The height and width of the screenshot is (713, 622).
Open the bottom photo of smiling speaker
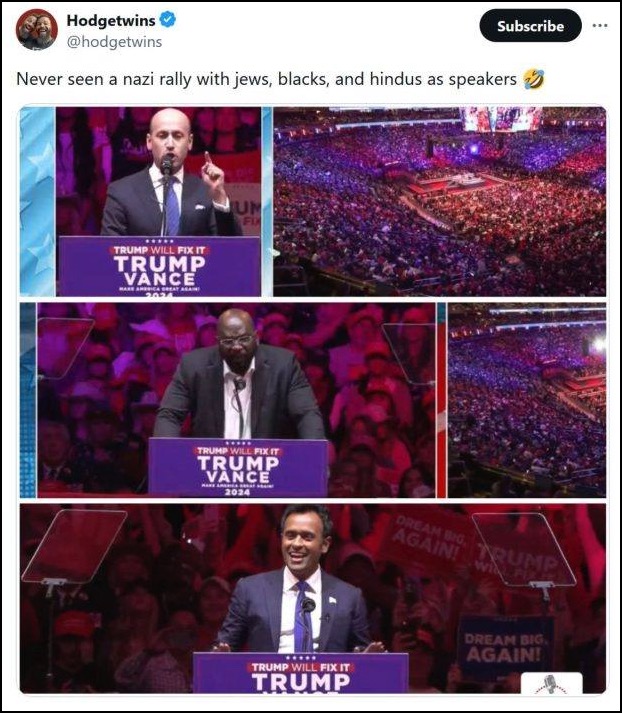pos(313,598)
